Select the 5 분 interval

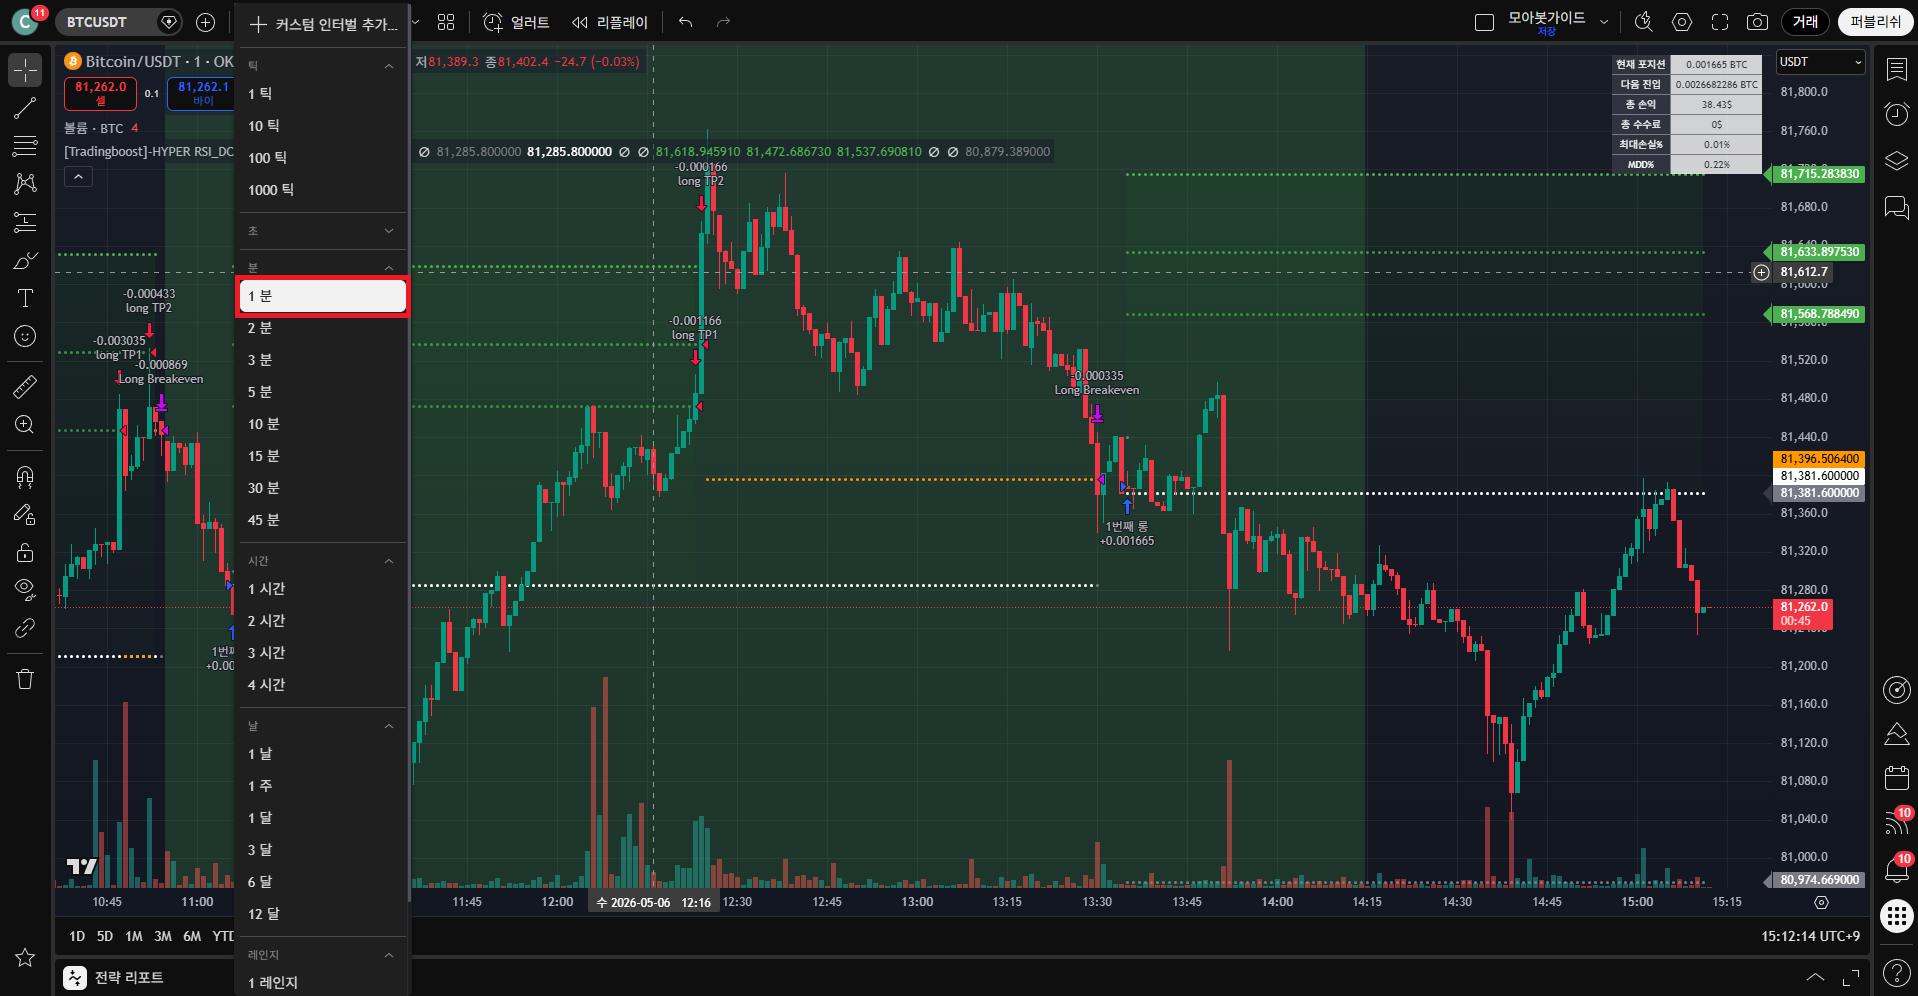pos(322,392)
